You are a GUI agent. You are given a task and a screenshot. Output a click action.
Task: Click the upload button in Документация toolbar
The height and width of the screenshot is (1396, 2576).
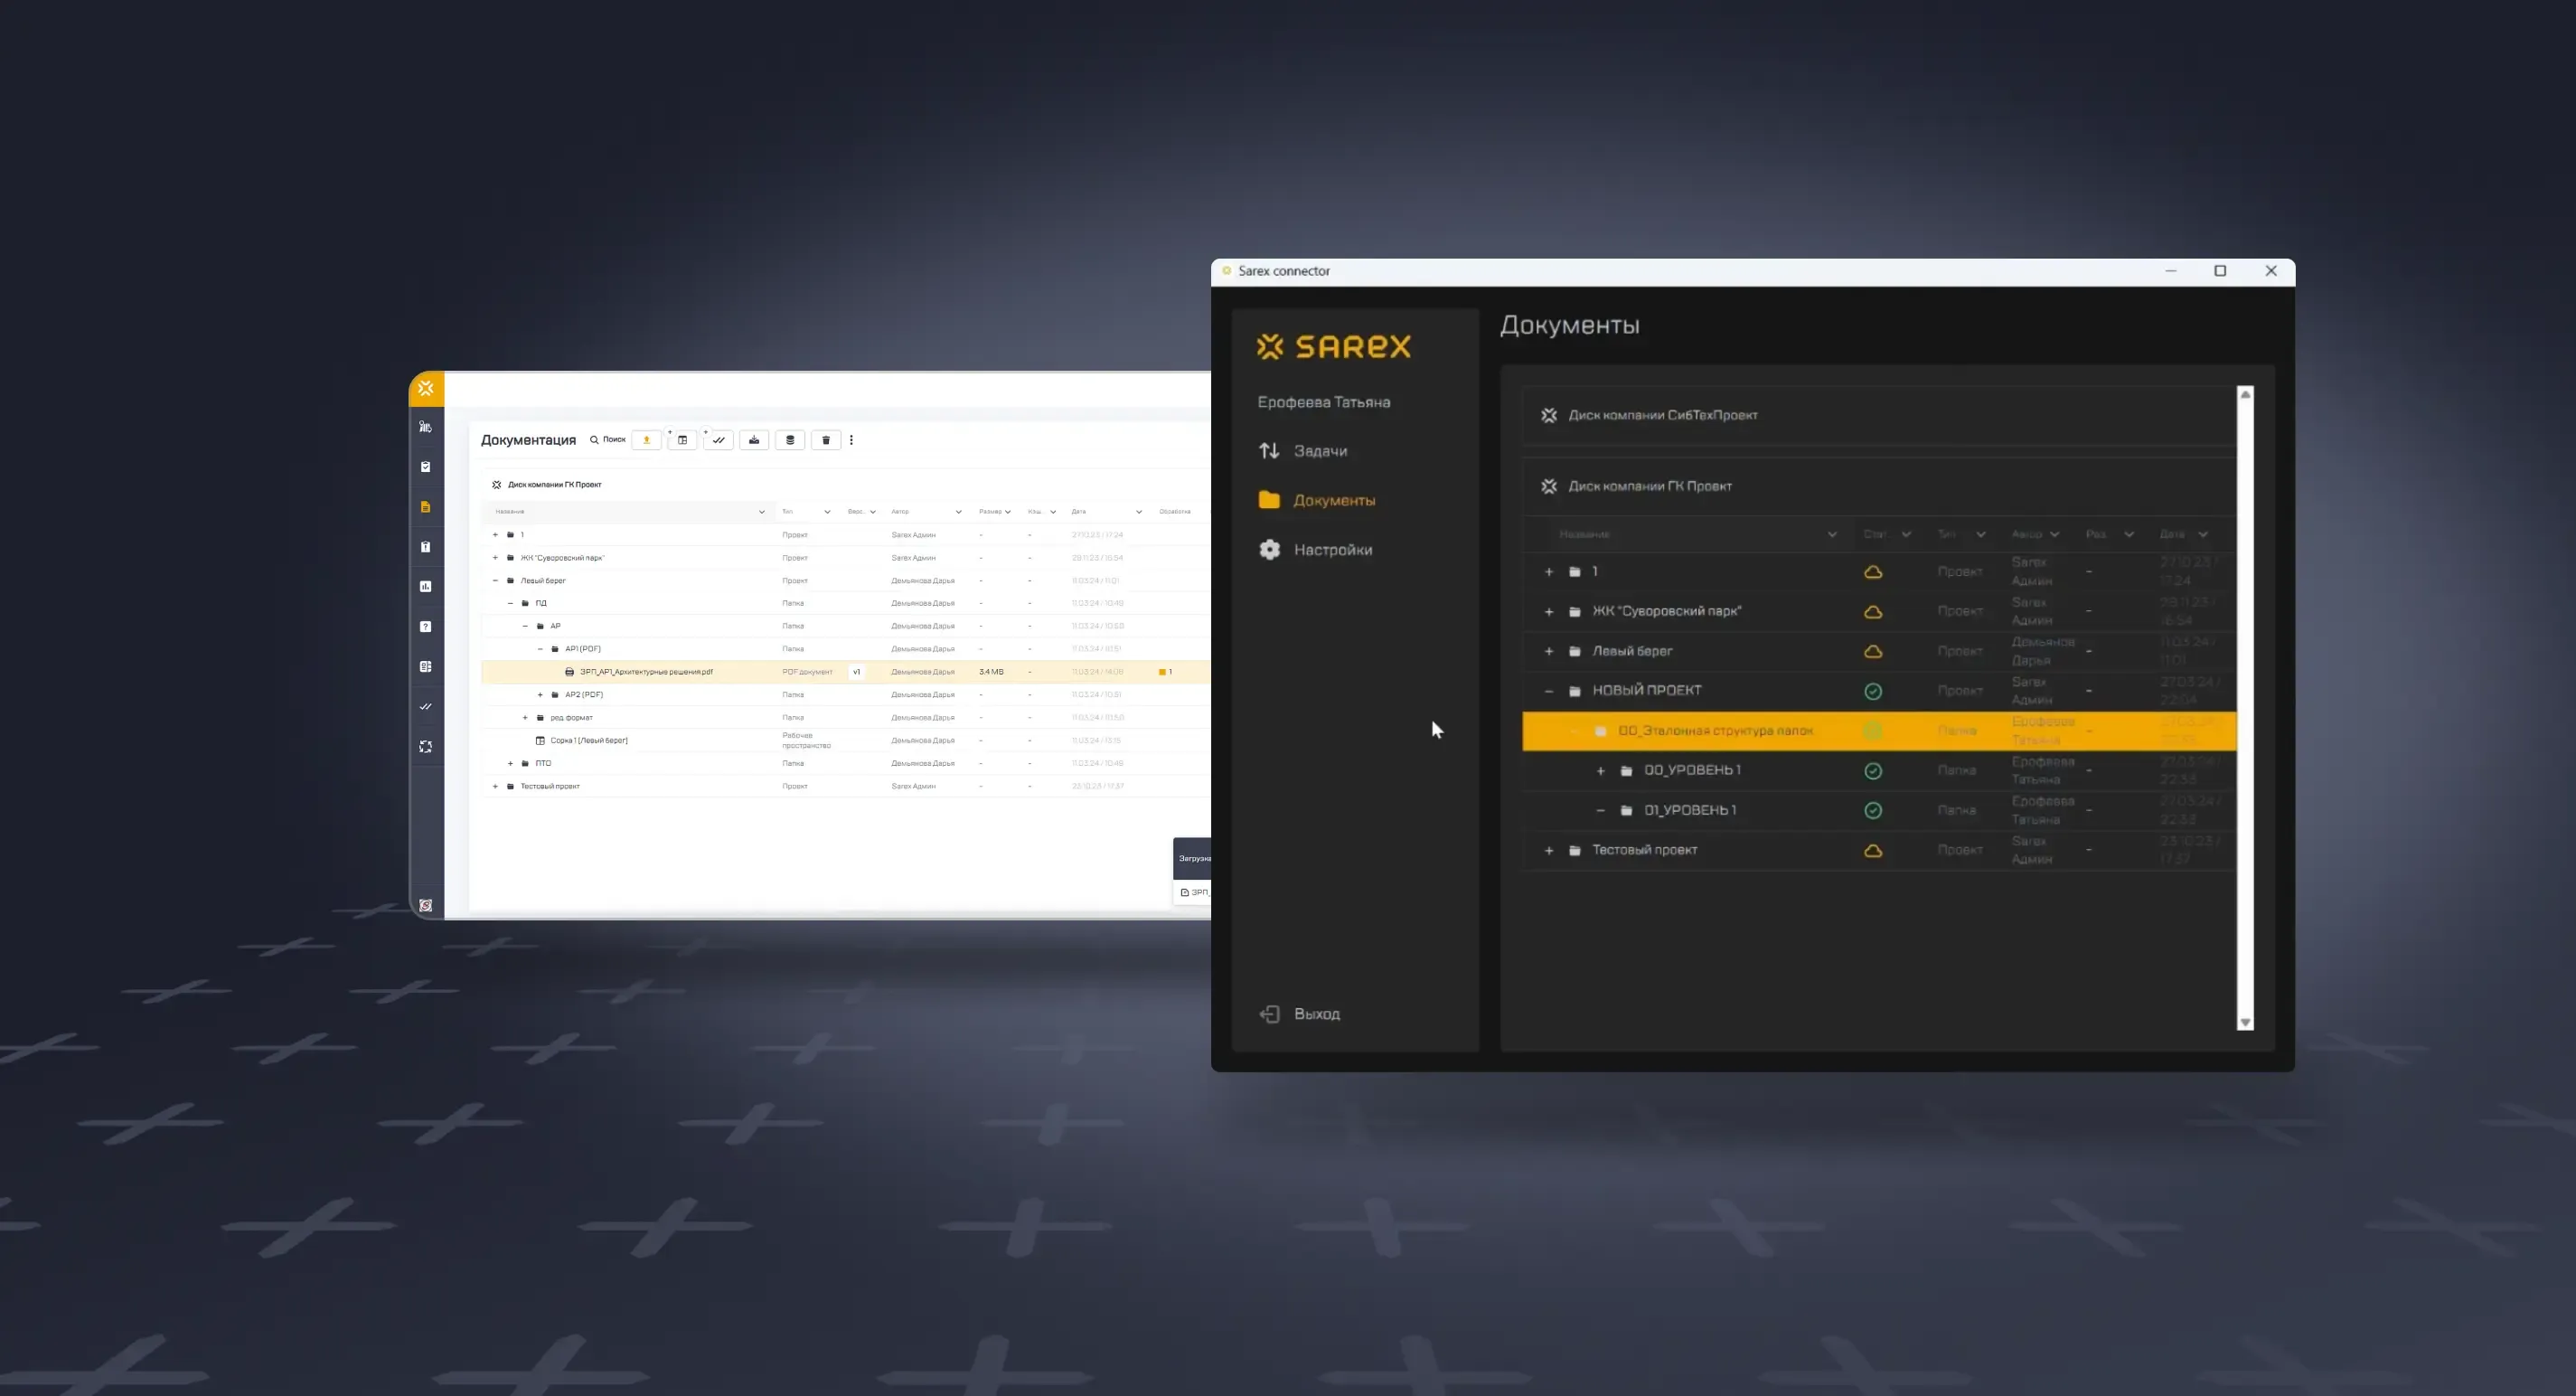(x=646, y=440)
